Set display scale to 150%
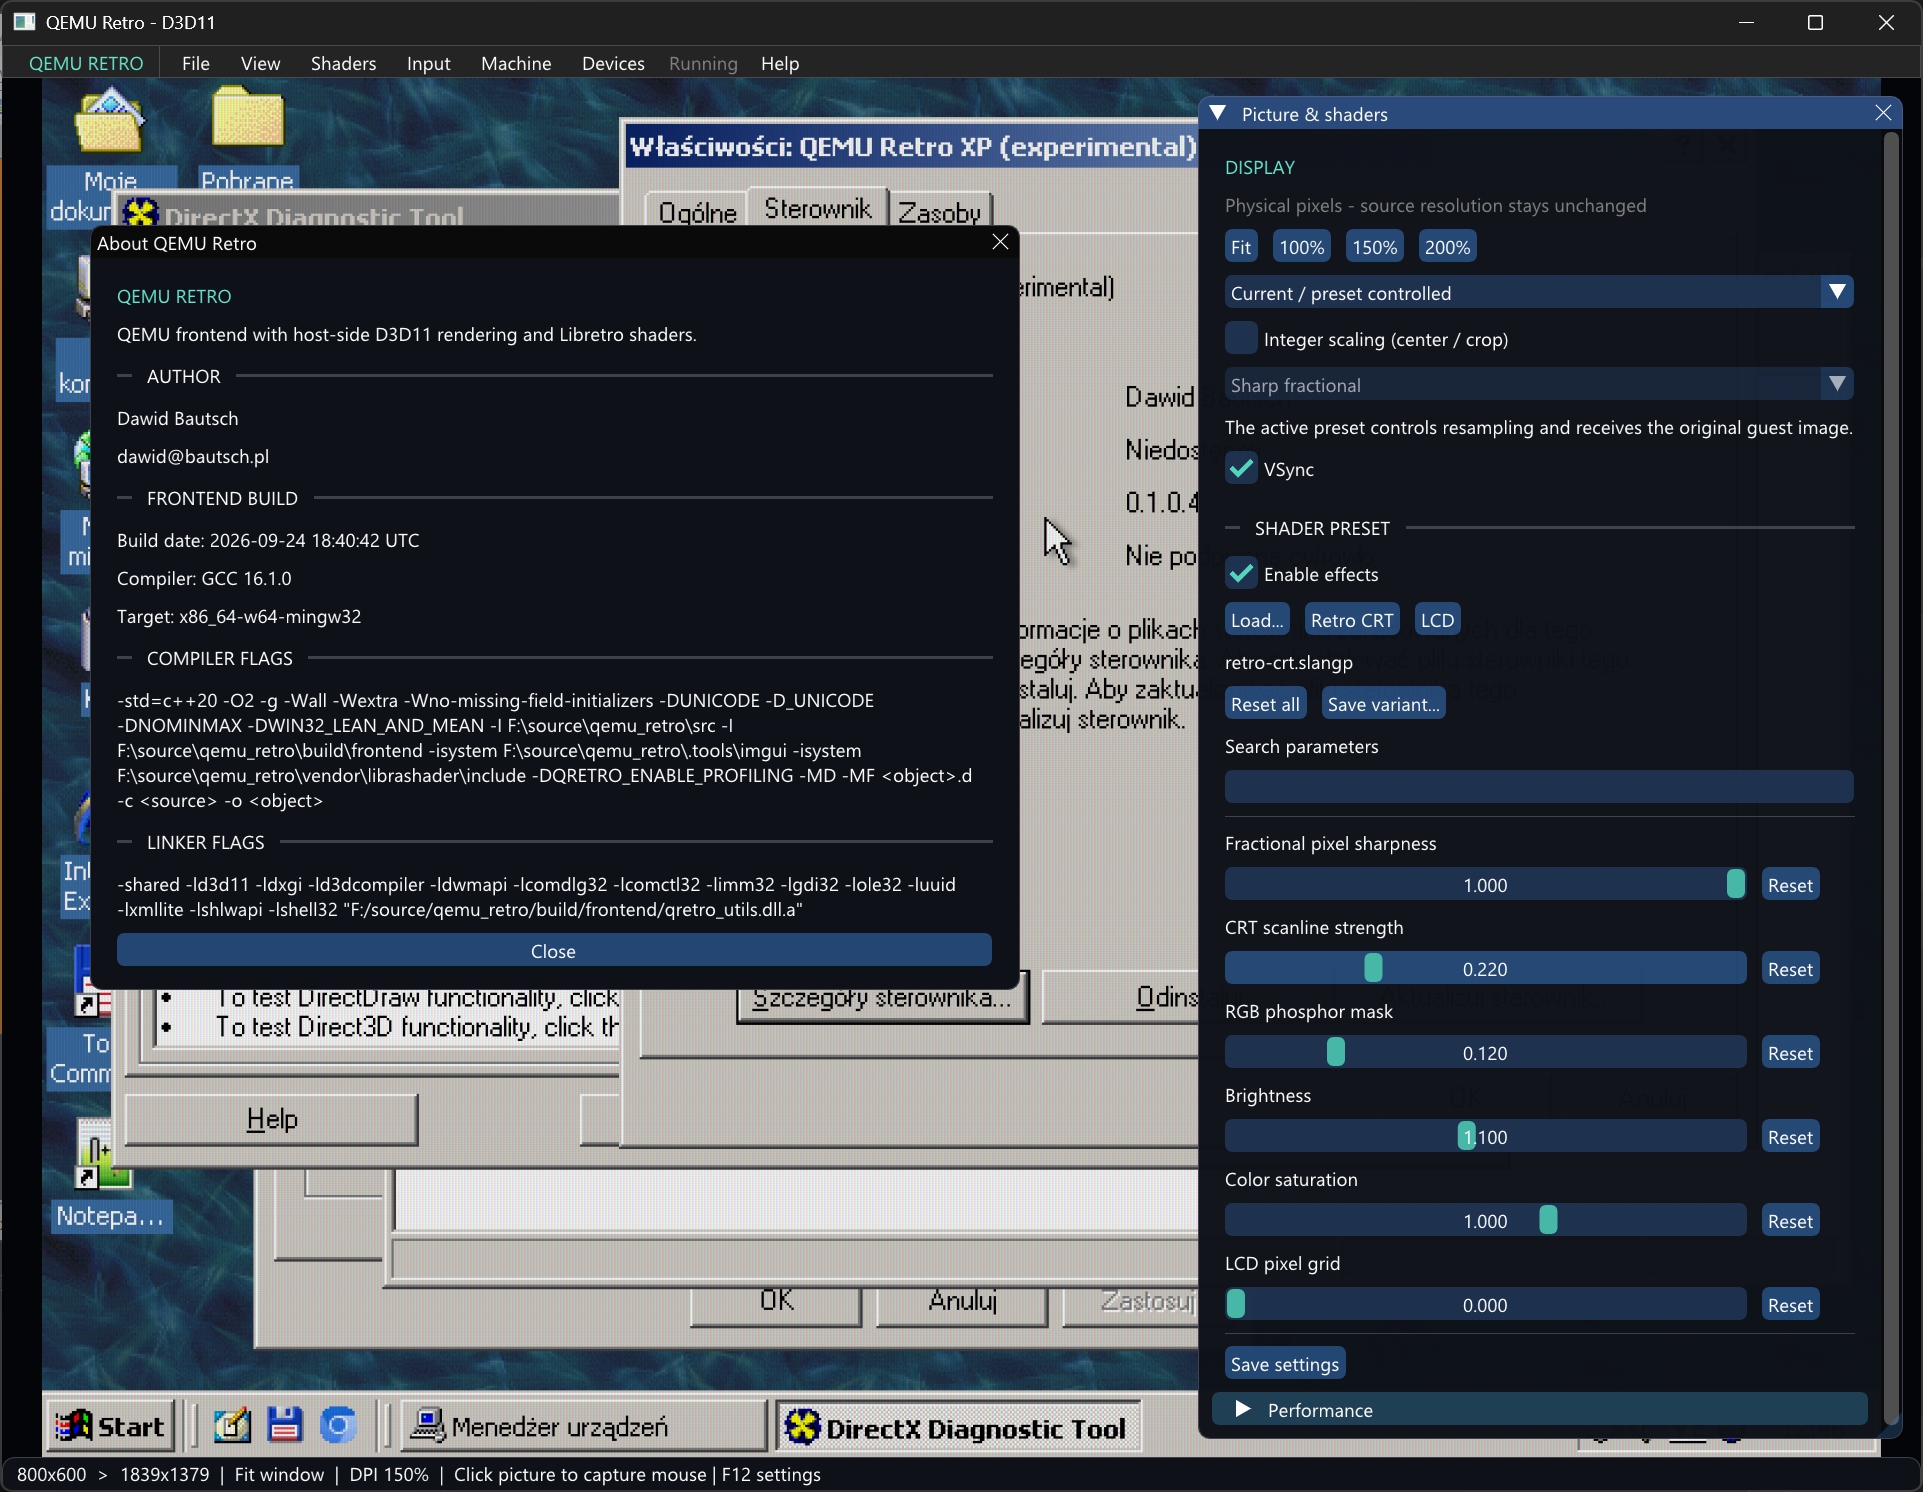1923x1492 pixels. coord(1374,246)
